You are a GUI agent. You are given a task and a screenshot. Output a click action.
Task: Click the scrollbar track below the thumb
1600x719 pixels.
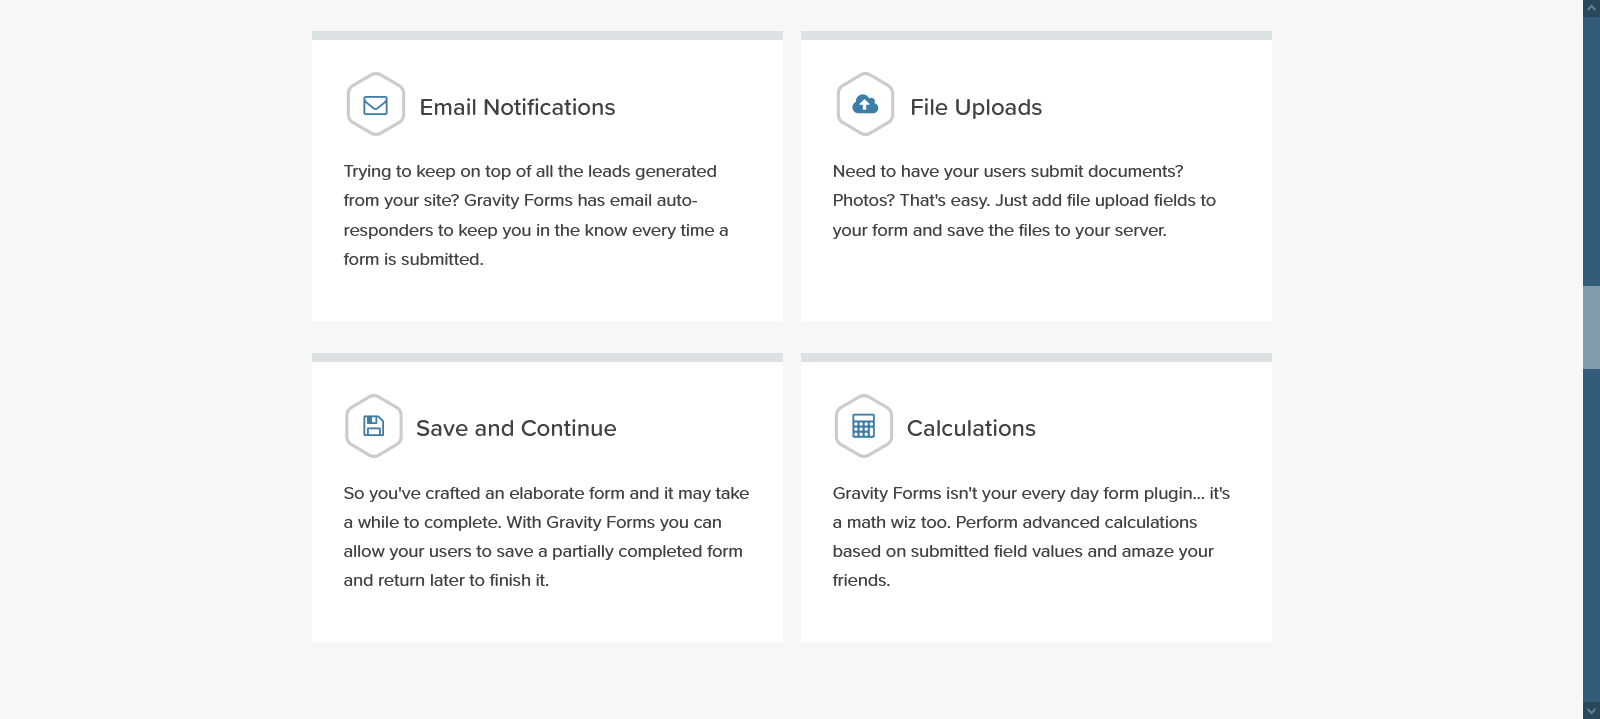point(1591,530)
